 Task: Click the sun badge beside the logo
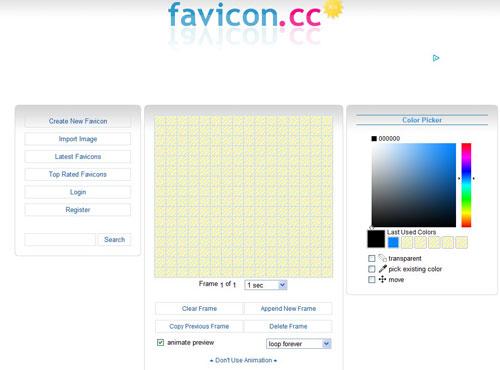333,8
